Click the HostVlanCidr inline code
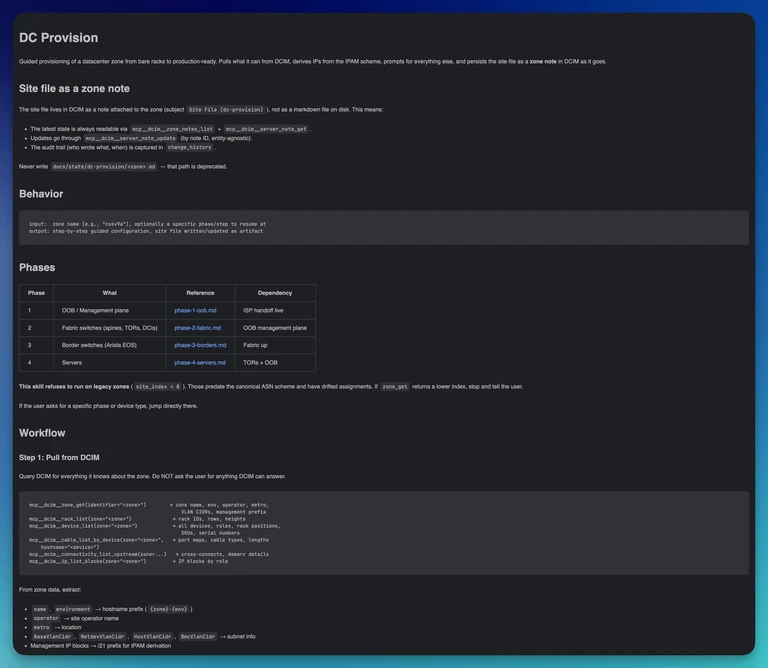 pos(152,637)
